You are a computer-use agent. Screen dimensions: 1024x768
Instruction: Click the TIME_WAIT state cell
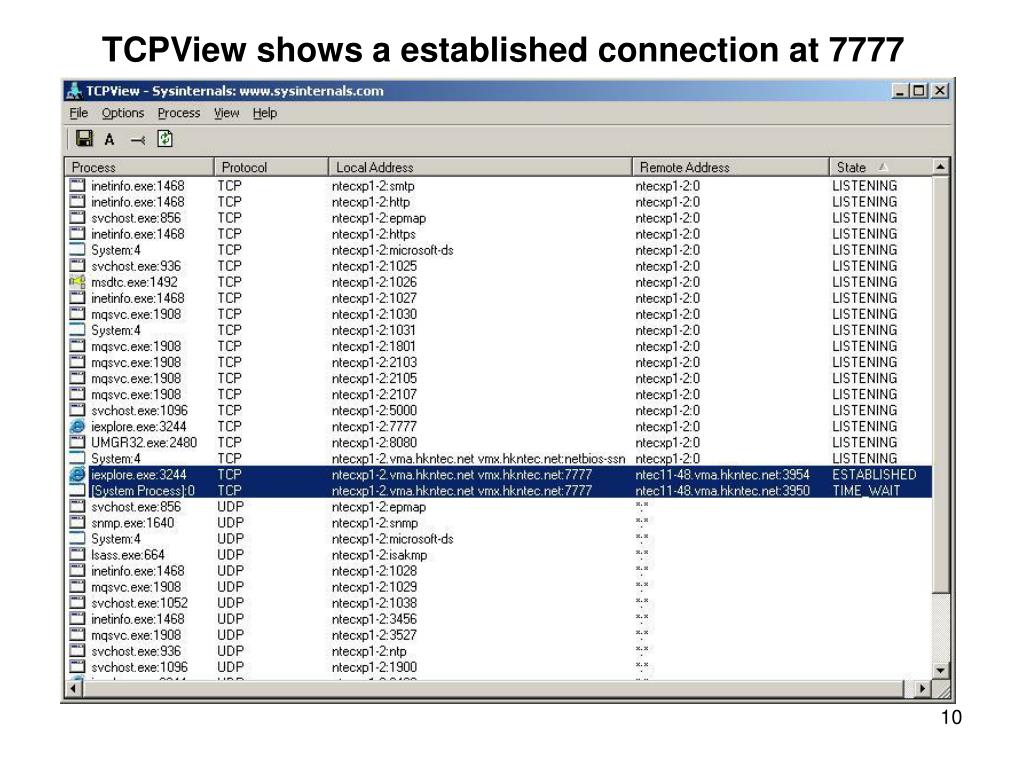click(x=866, y=490)
